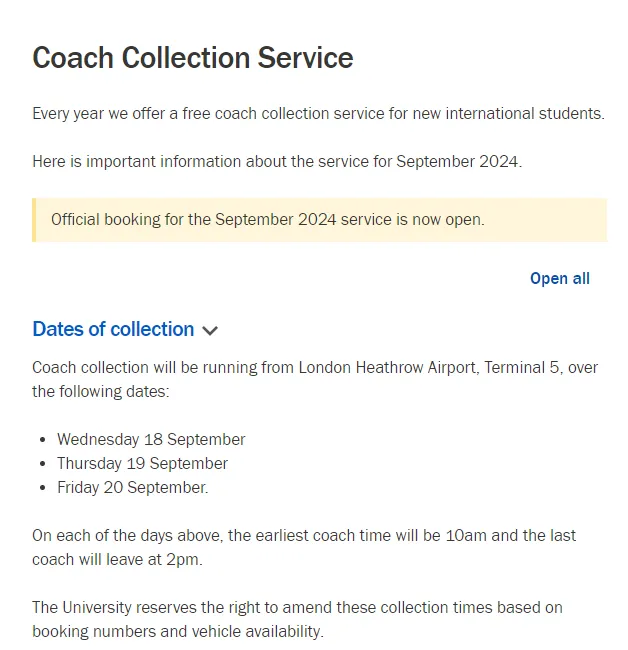Click the yellow left border of the notice banner
This screenshot has width=628, height=650.
34,220
